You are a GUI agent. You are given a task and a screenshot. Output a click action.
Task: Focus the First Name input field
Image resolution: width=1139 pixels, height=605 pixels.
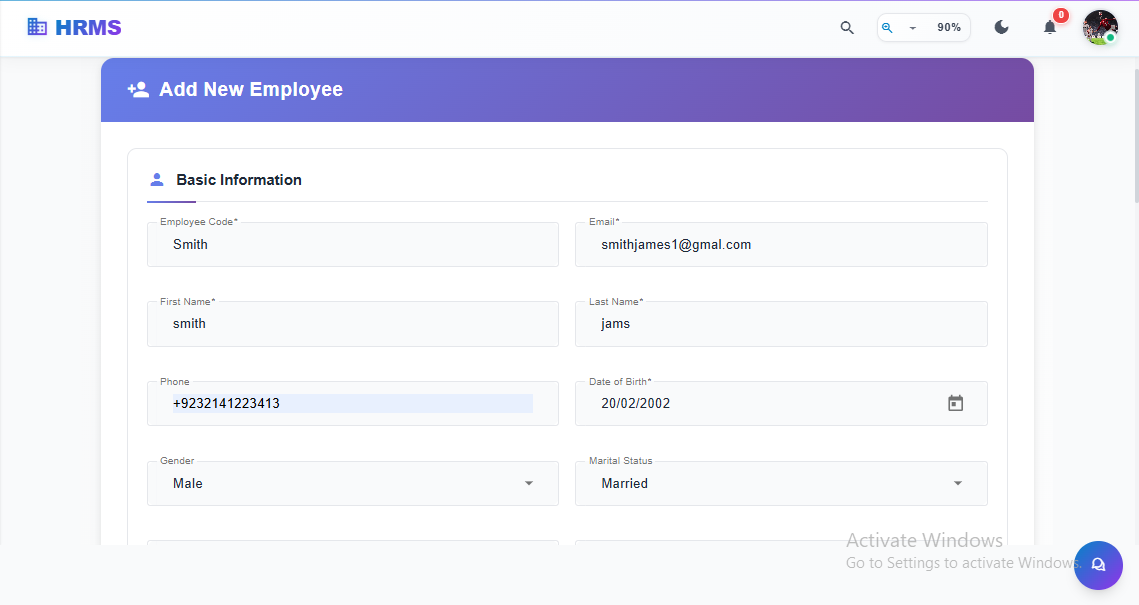coord(353,324)
